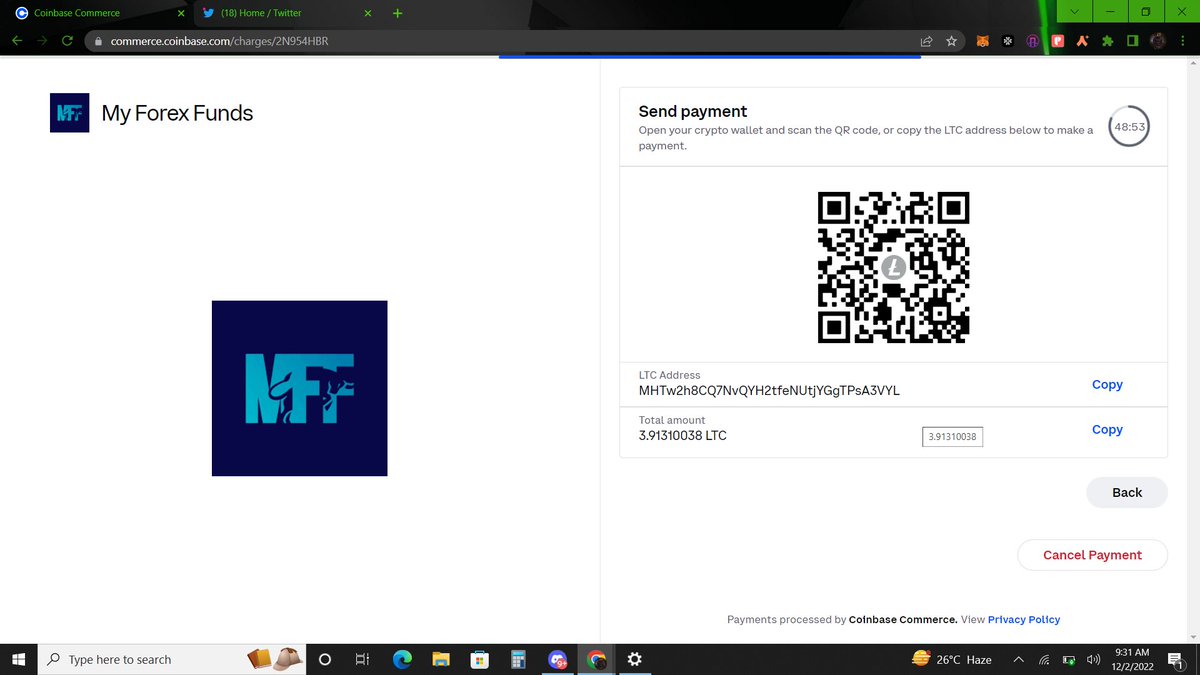Open Task View on the taskbar

363,659
